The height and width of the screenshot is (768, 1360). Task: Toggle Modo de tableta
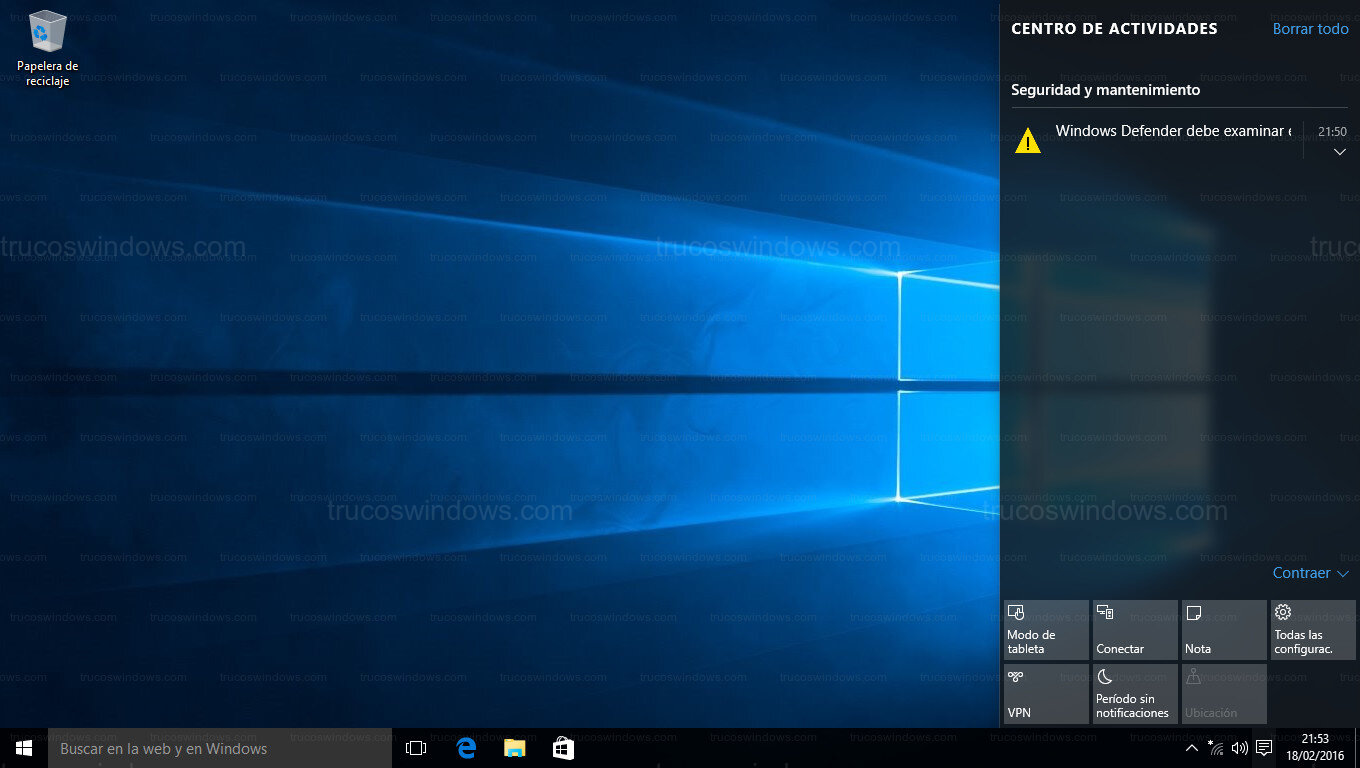click(x=1045, y=629)
